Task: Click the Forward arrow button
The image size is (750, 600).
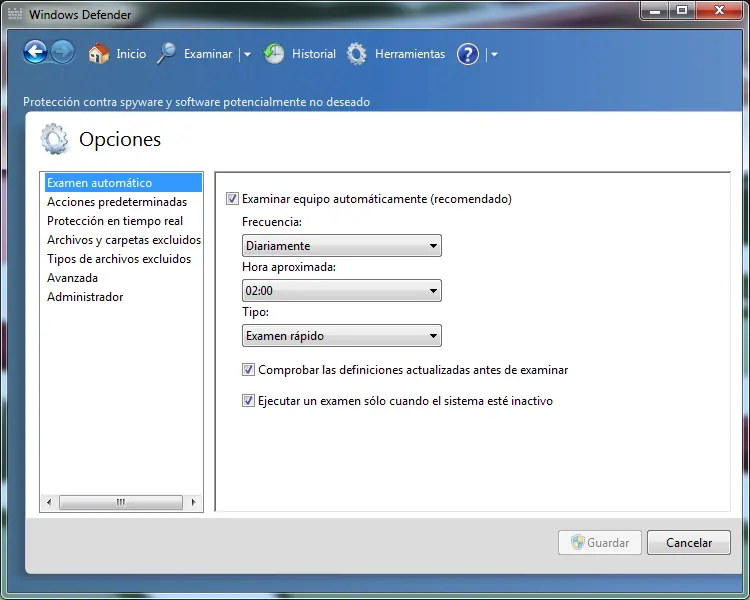Action: point(63,53)
